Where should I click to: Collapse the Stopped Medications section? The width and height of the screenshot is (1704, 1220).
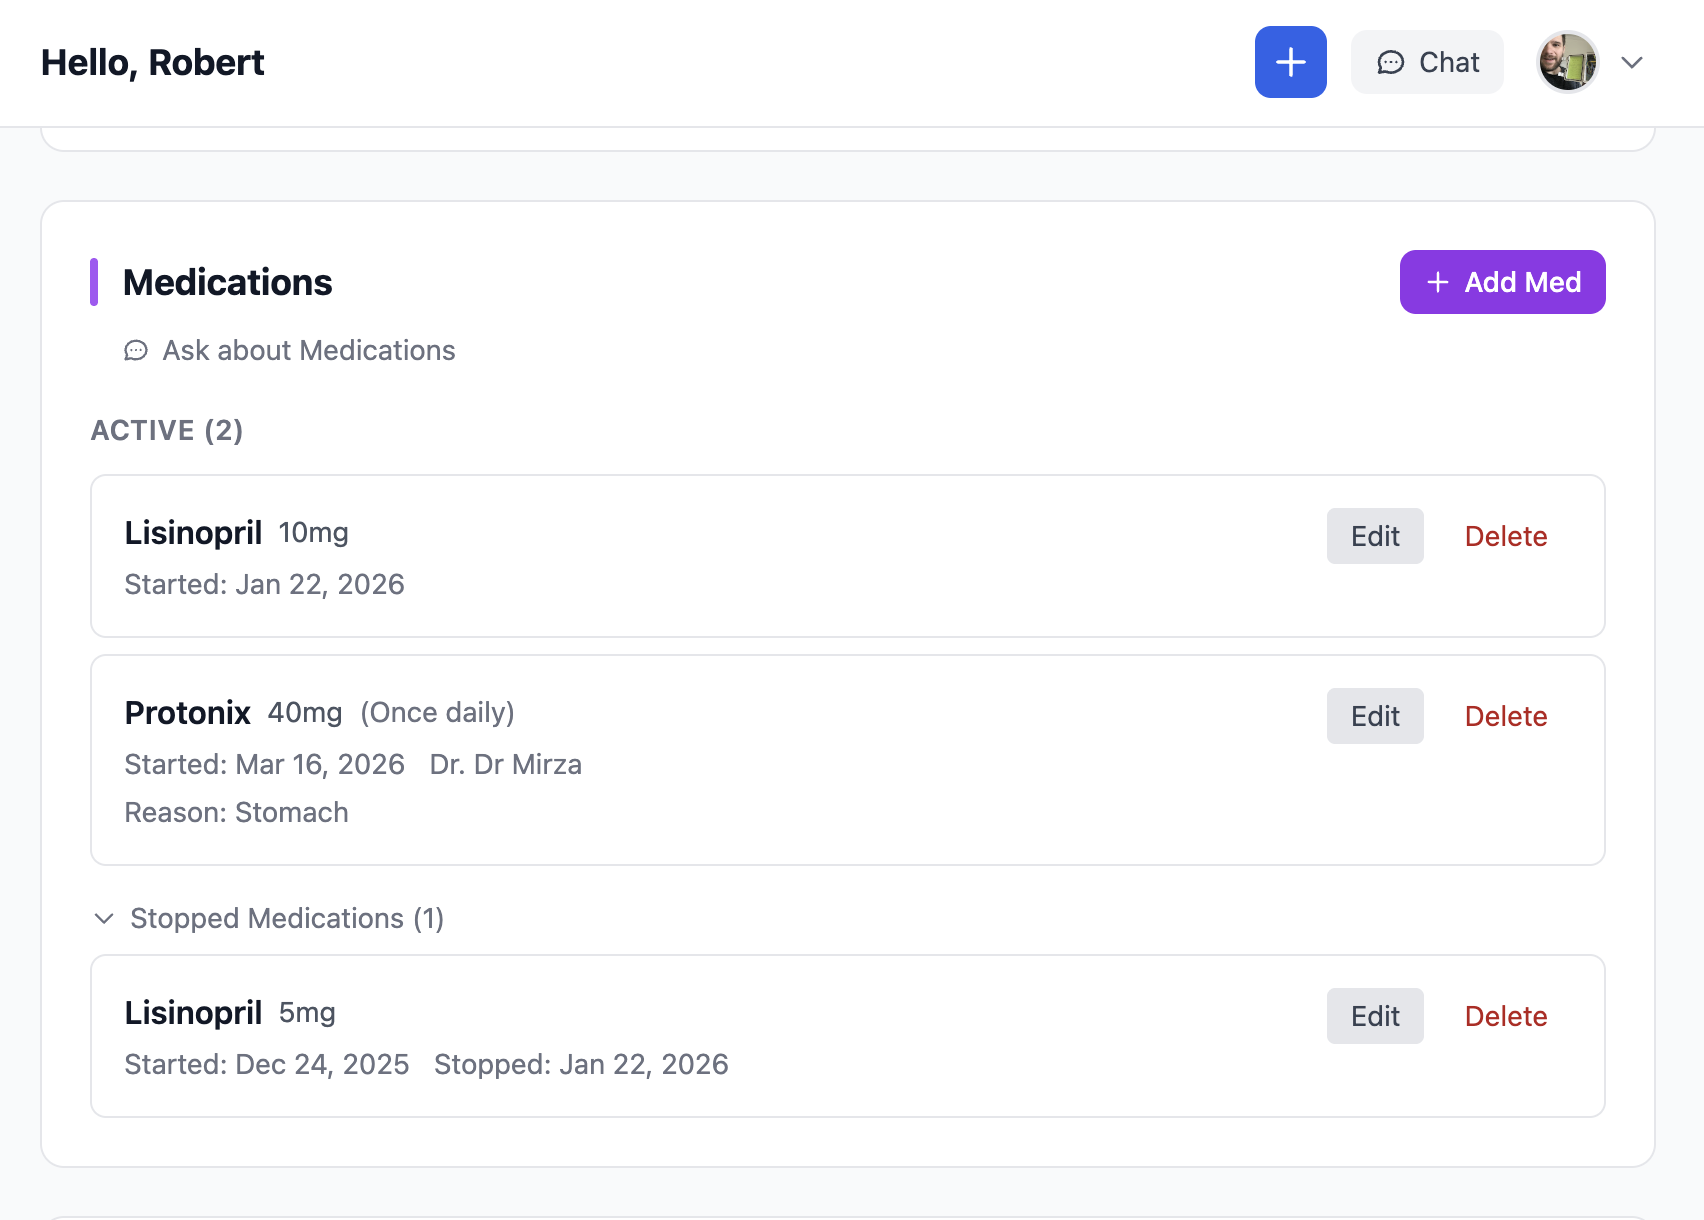[104, 918]
